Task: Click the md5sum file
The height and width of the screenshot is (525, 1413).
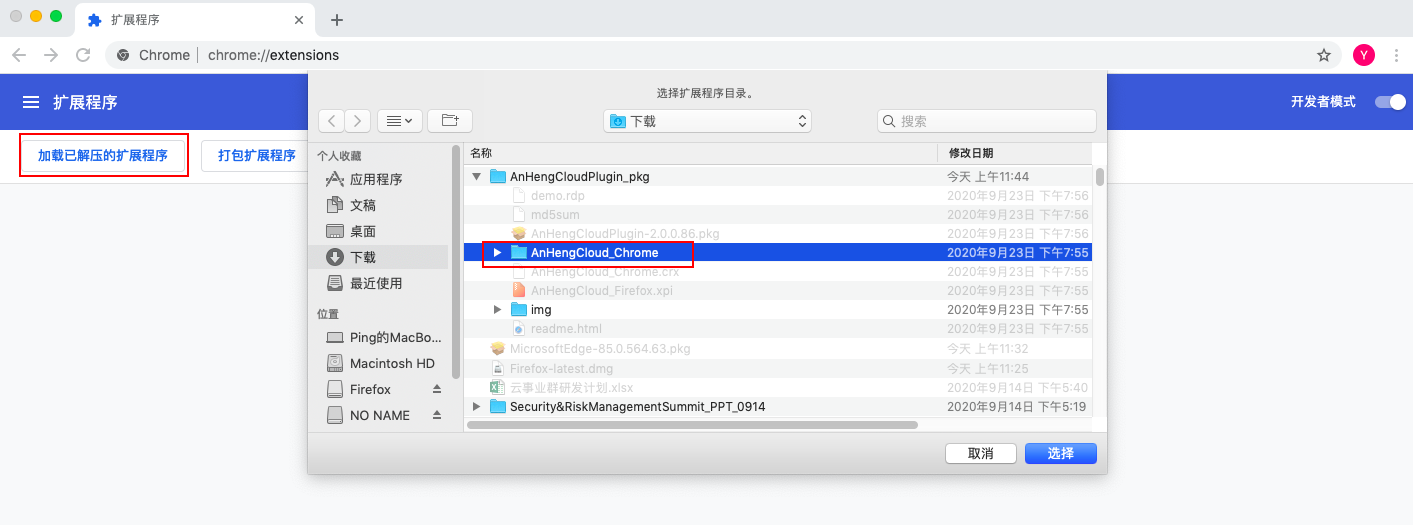Action: coord(779,215)
